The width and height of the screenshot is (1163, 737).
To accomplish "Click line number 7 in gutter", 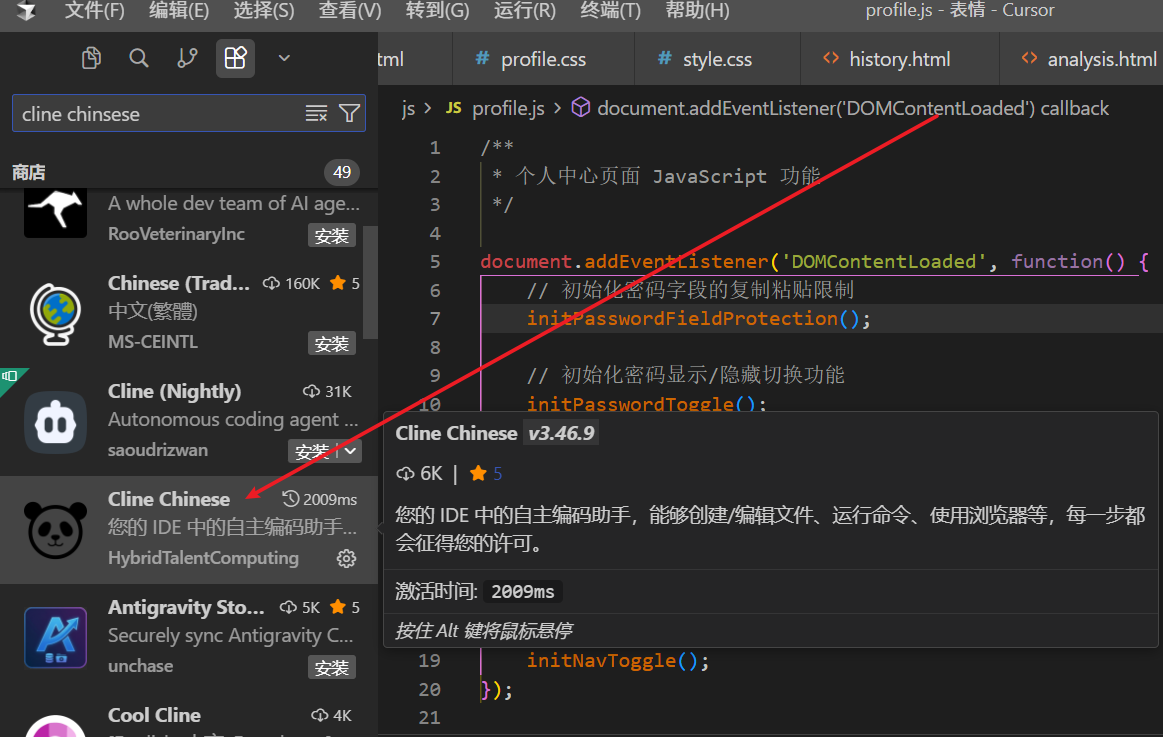I will 435,319.
